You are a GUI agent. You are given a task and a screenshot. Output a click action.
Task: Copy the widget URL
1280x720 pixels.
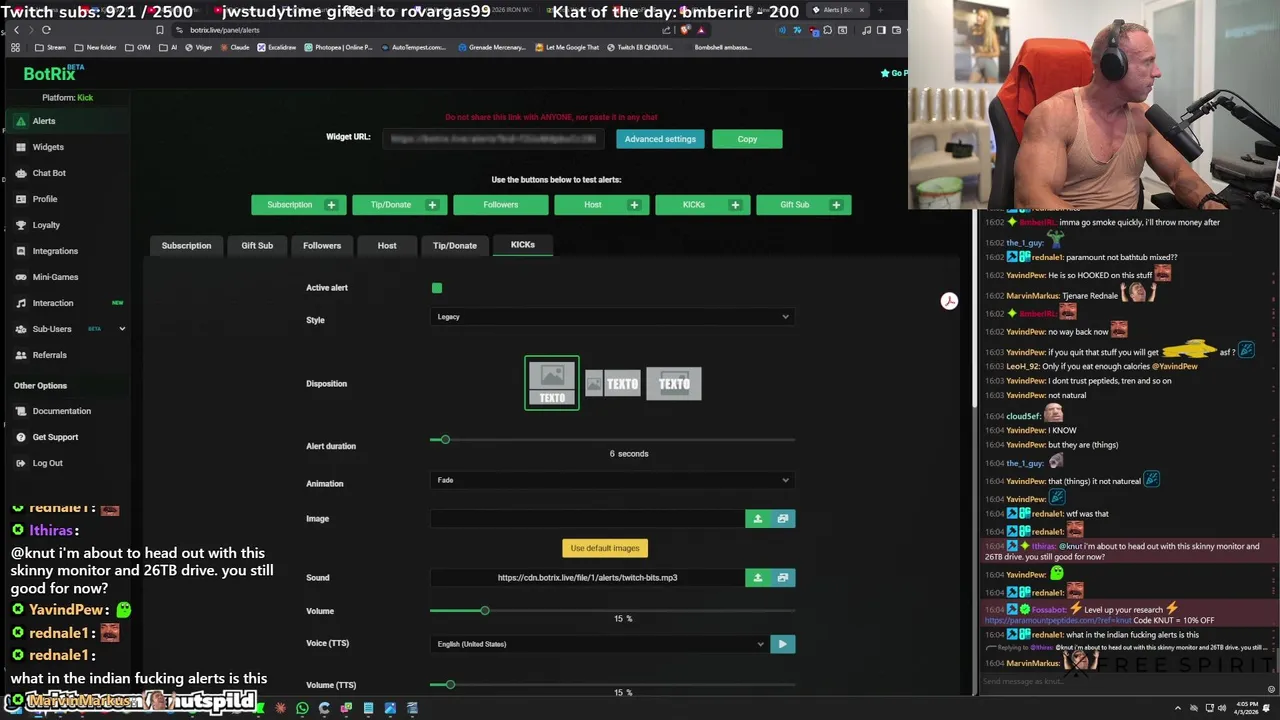tap(747, 139)
